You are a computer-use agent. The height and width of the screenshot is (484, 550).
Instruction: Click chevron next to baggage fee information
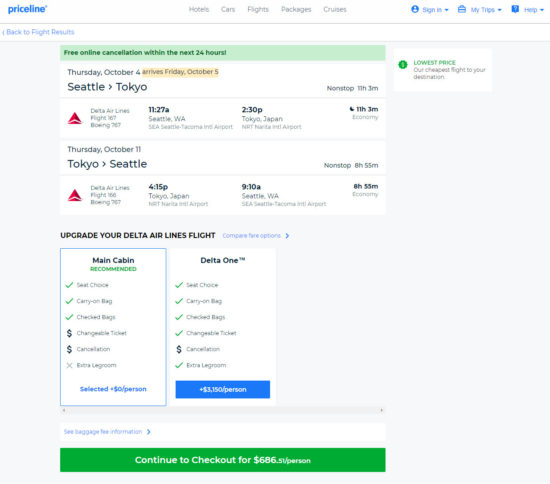click(149, 432)
